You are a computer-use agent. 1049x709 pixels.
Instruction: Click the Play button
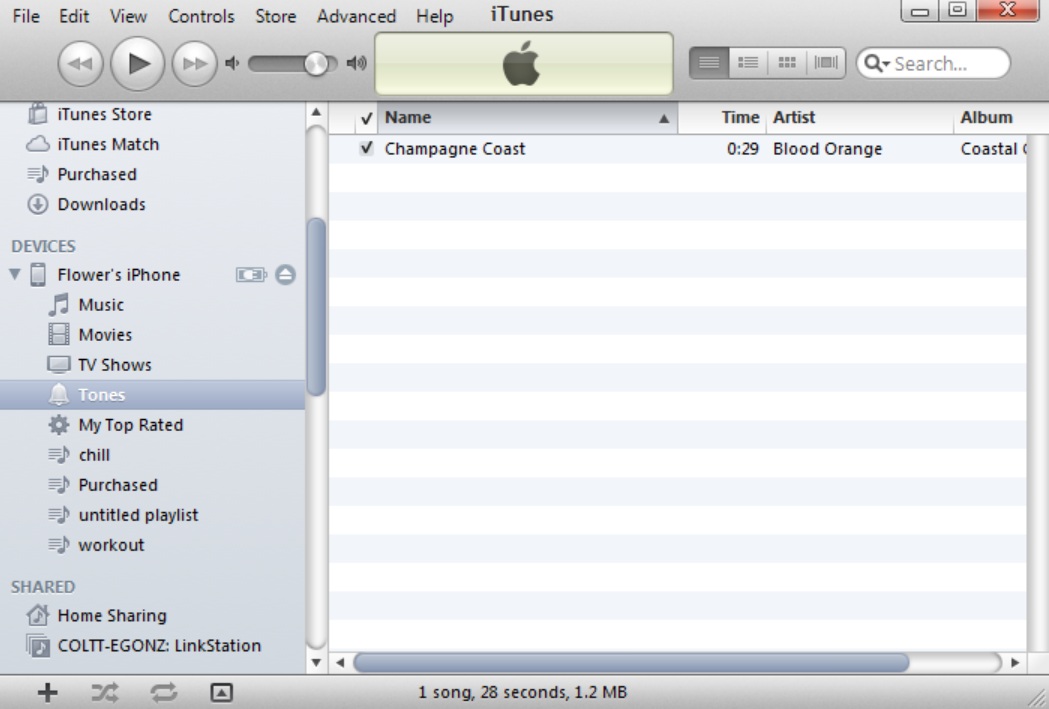click(x=137, y=64)
